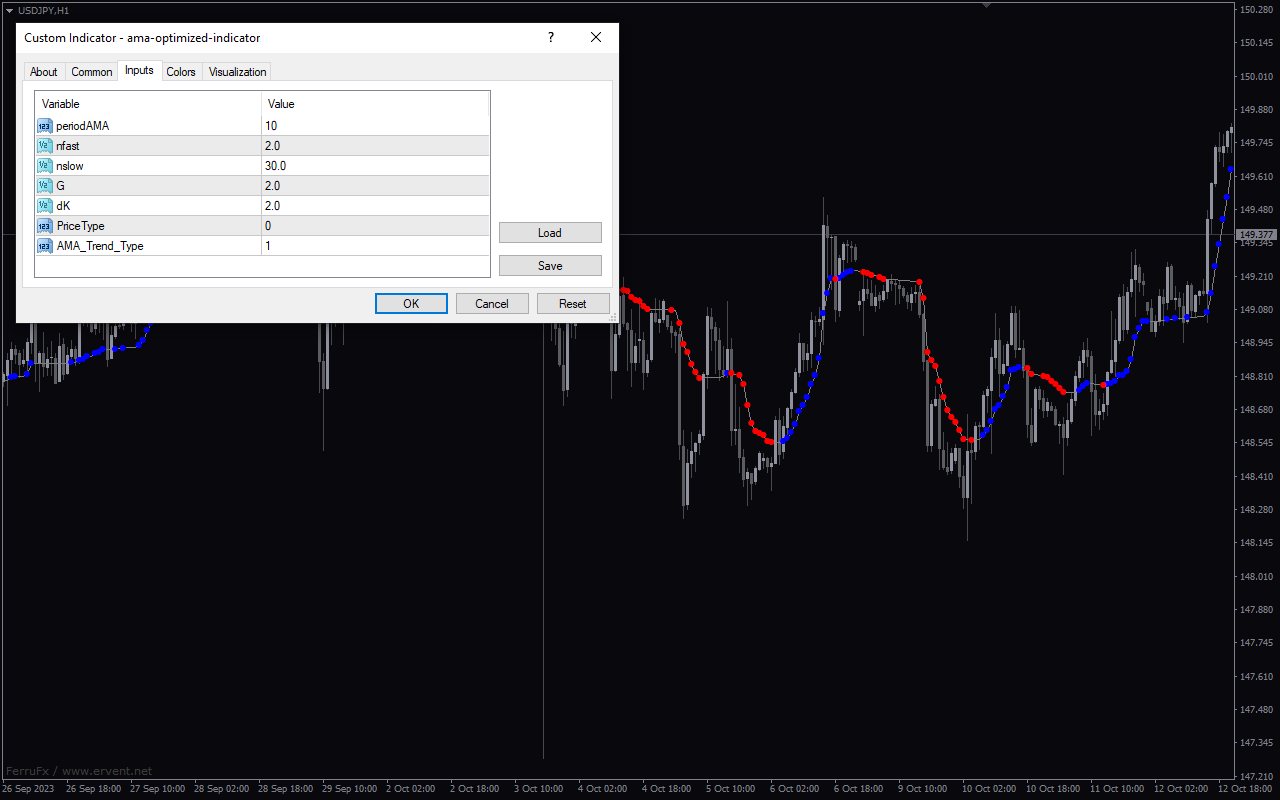The width and height of the screenshot is (1280, 800).
Task: Select the G variable name
Action: point(61,186)
